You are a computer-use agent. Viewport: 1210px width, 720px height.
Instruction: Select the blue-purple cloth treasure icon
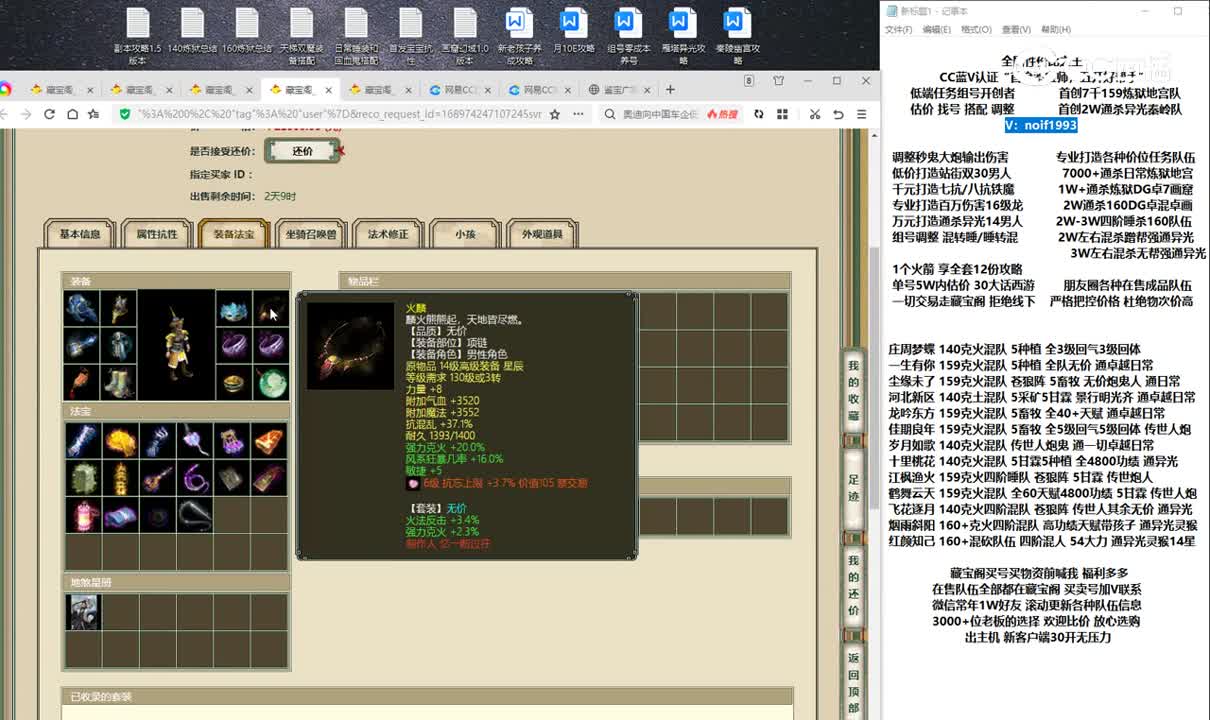120,515
